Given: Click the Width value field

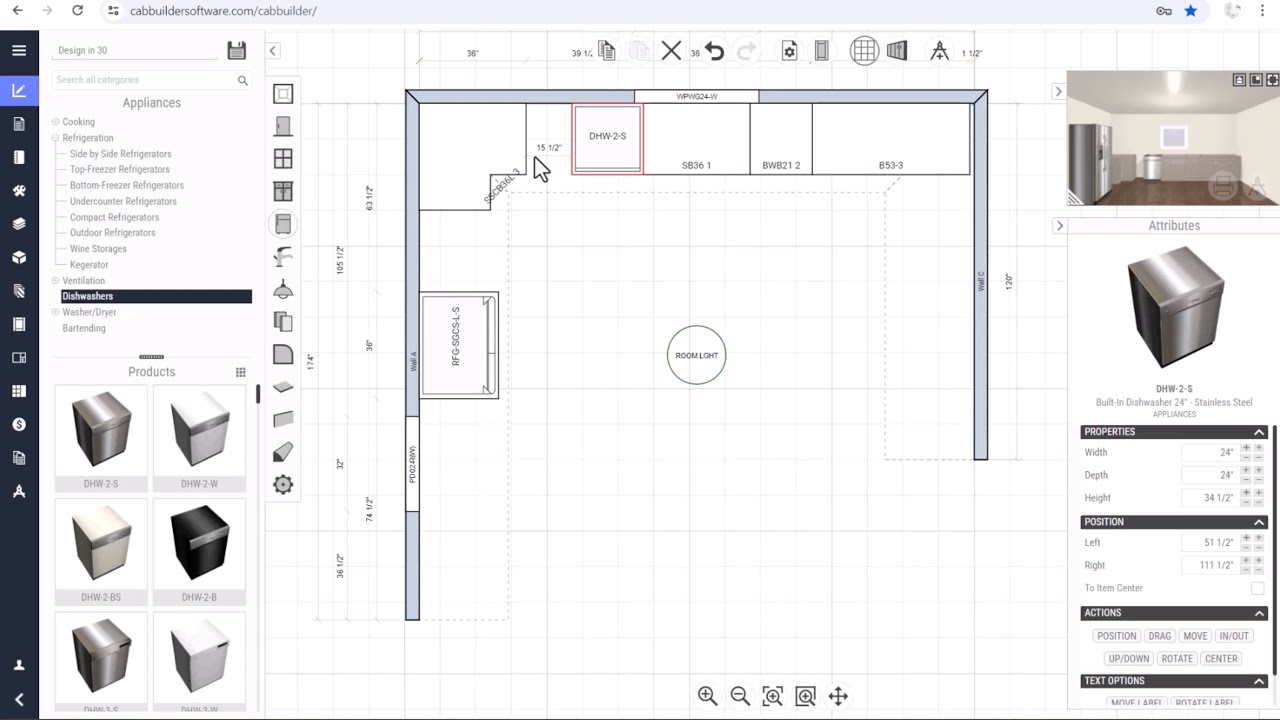Looking at the screenshot, I should [1209, 453].
